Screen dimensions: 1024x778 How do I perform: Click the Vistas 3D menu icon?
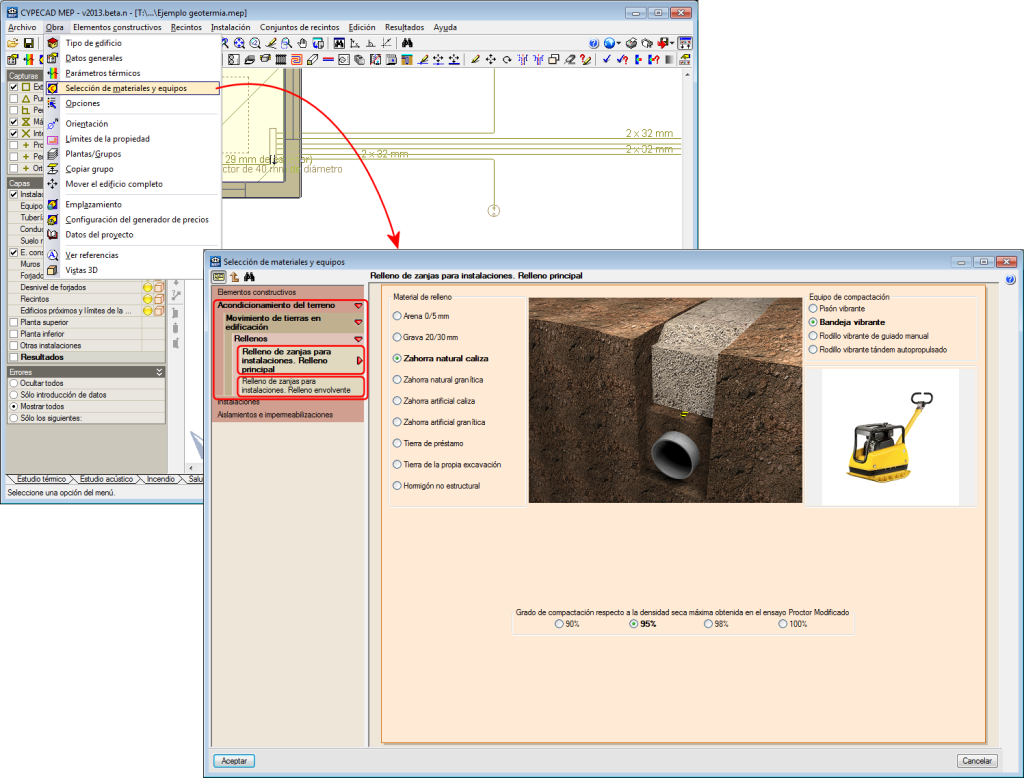tap(53, 270)
